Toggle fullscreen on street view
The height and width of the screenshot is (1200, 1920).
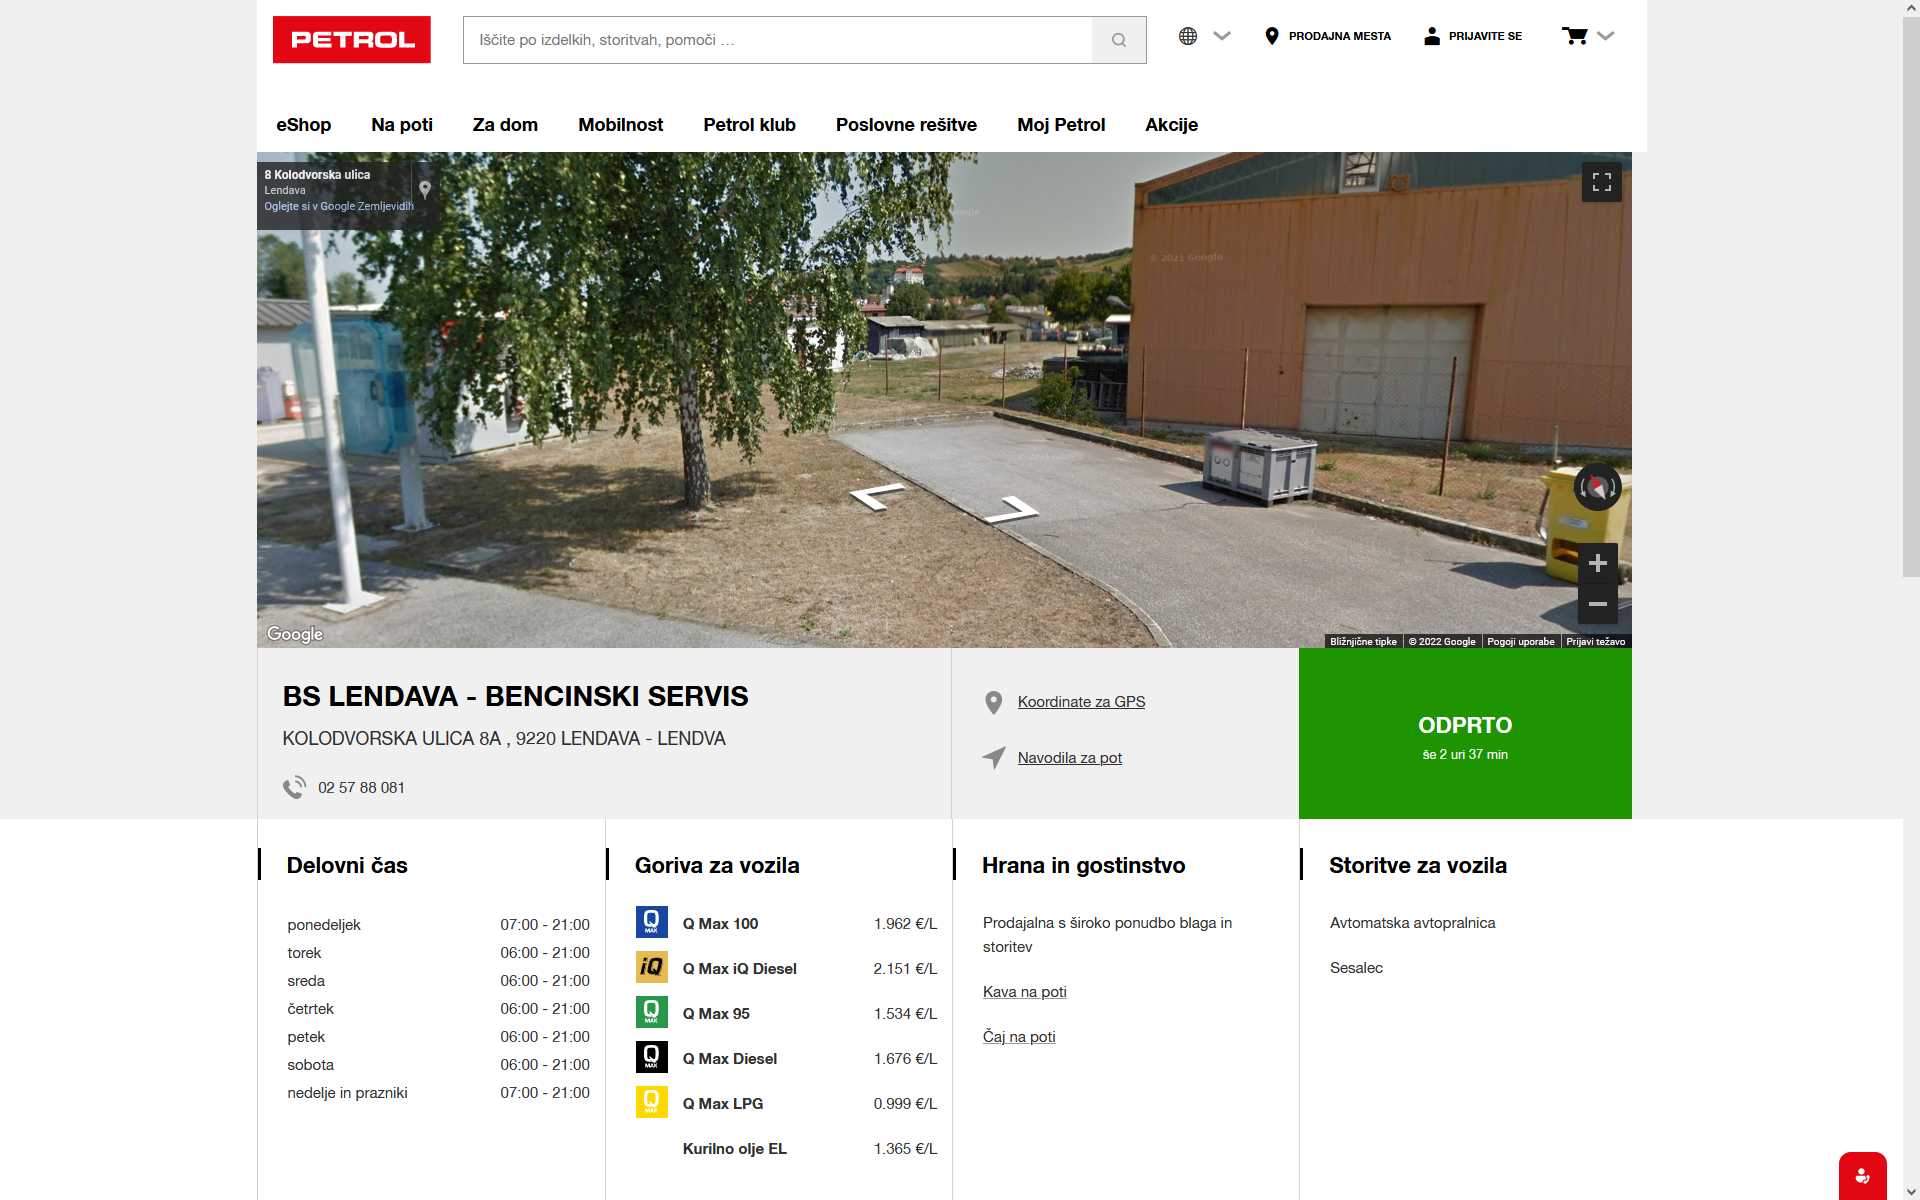point(1601,182)
